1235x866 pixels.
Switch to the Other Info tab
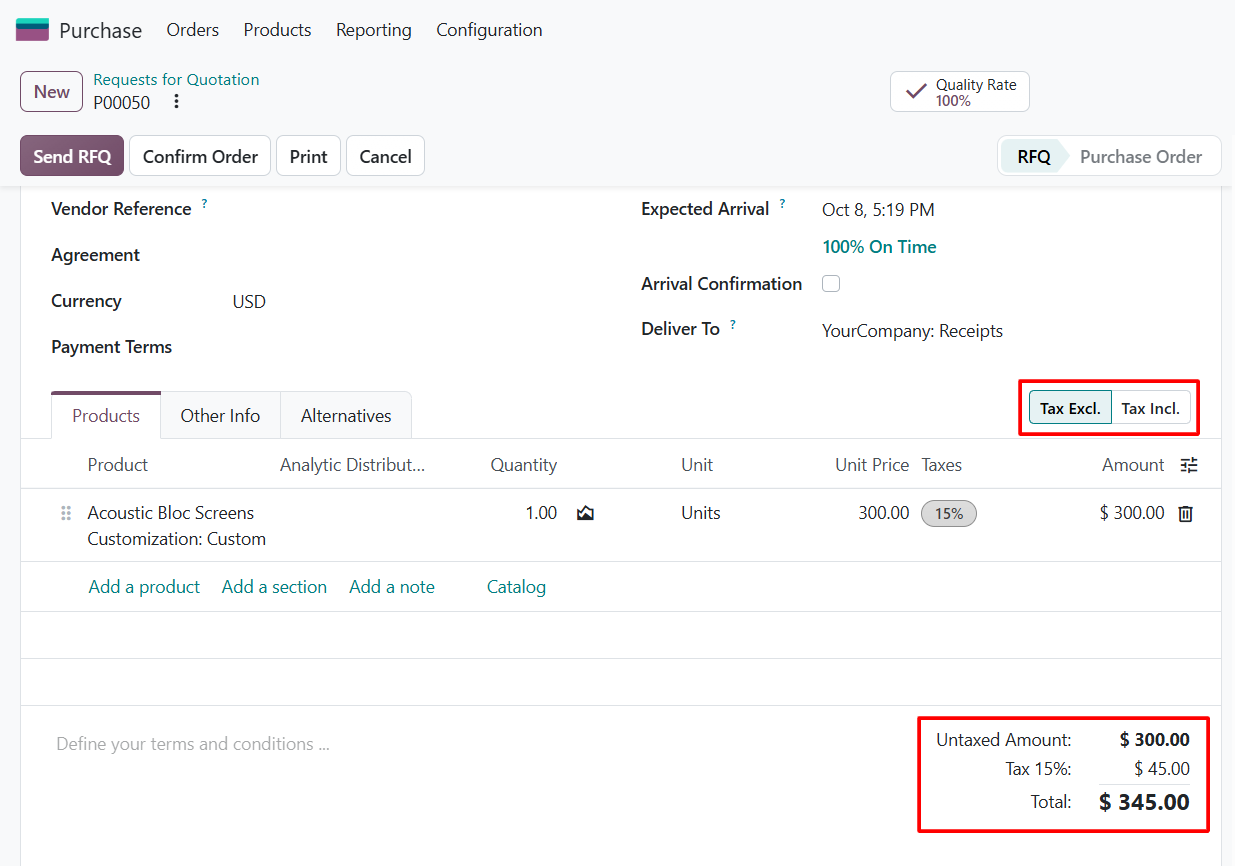[220, 416]
